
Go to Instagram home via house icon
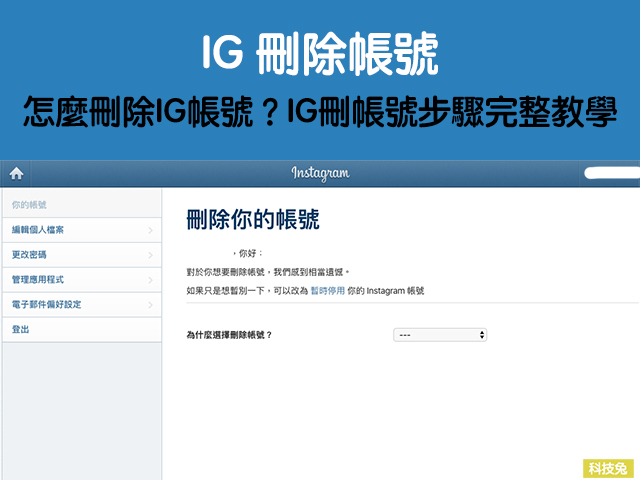coord(16,173)
